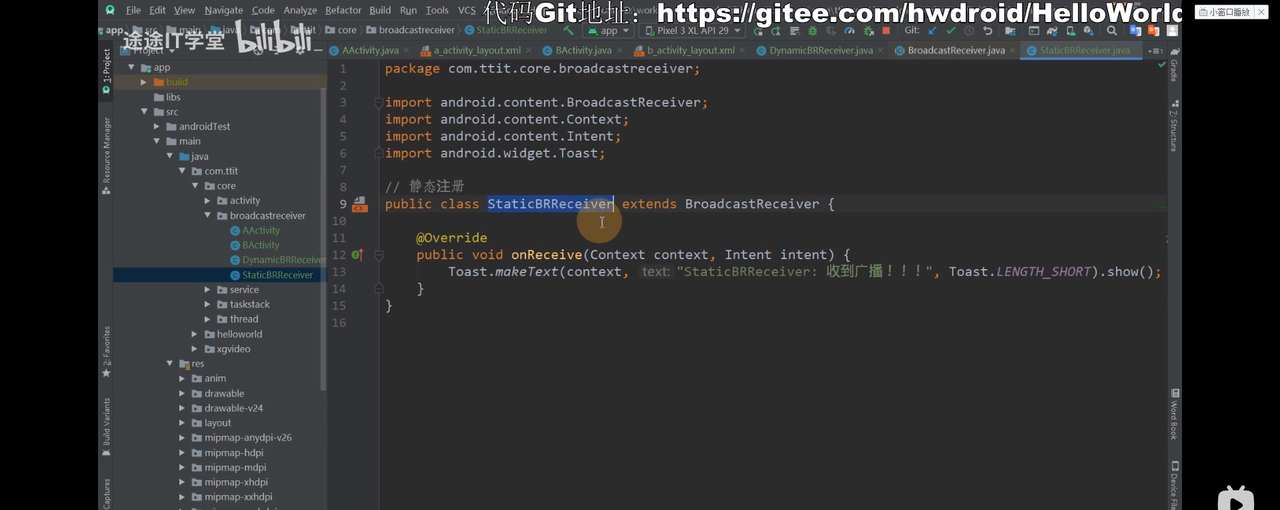Toggle the Word Book tool window
This screenshot has width=1280, height=510.
(1174, 415)
